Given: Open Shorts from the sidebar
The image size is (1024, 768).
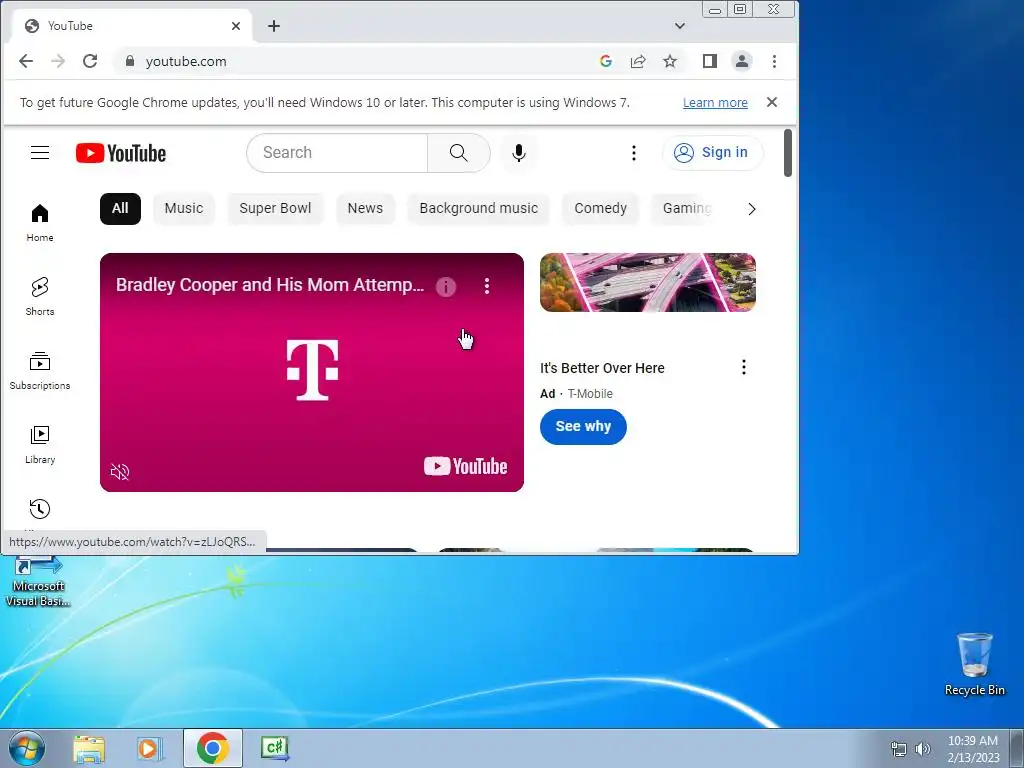Looking at the screenshot, I should pos(40,296).
